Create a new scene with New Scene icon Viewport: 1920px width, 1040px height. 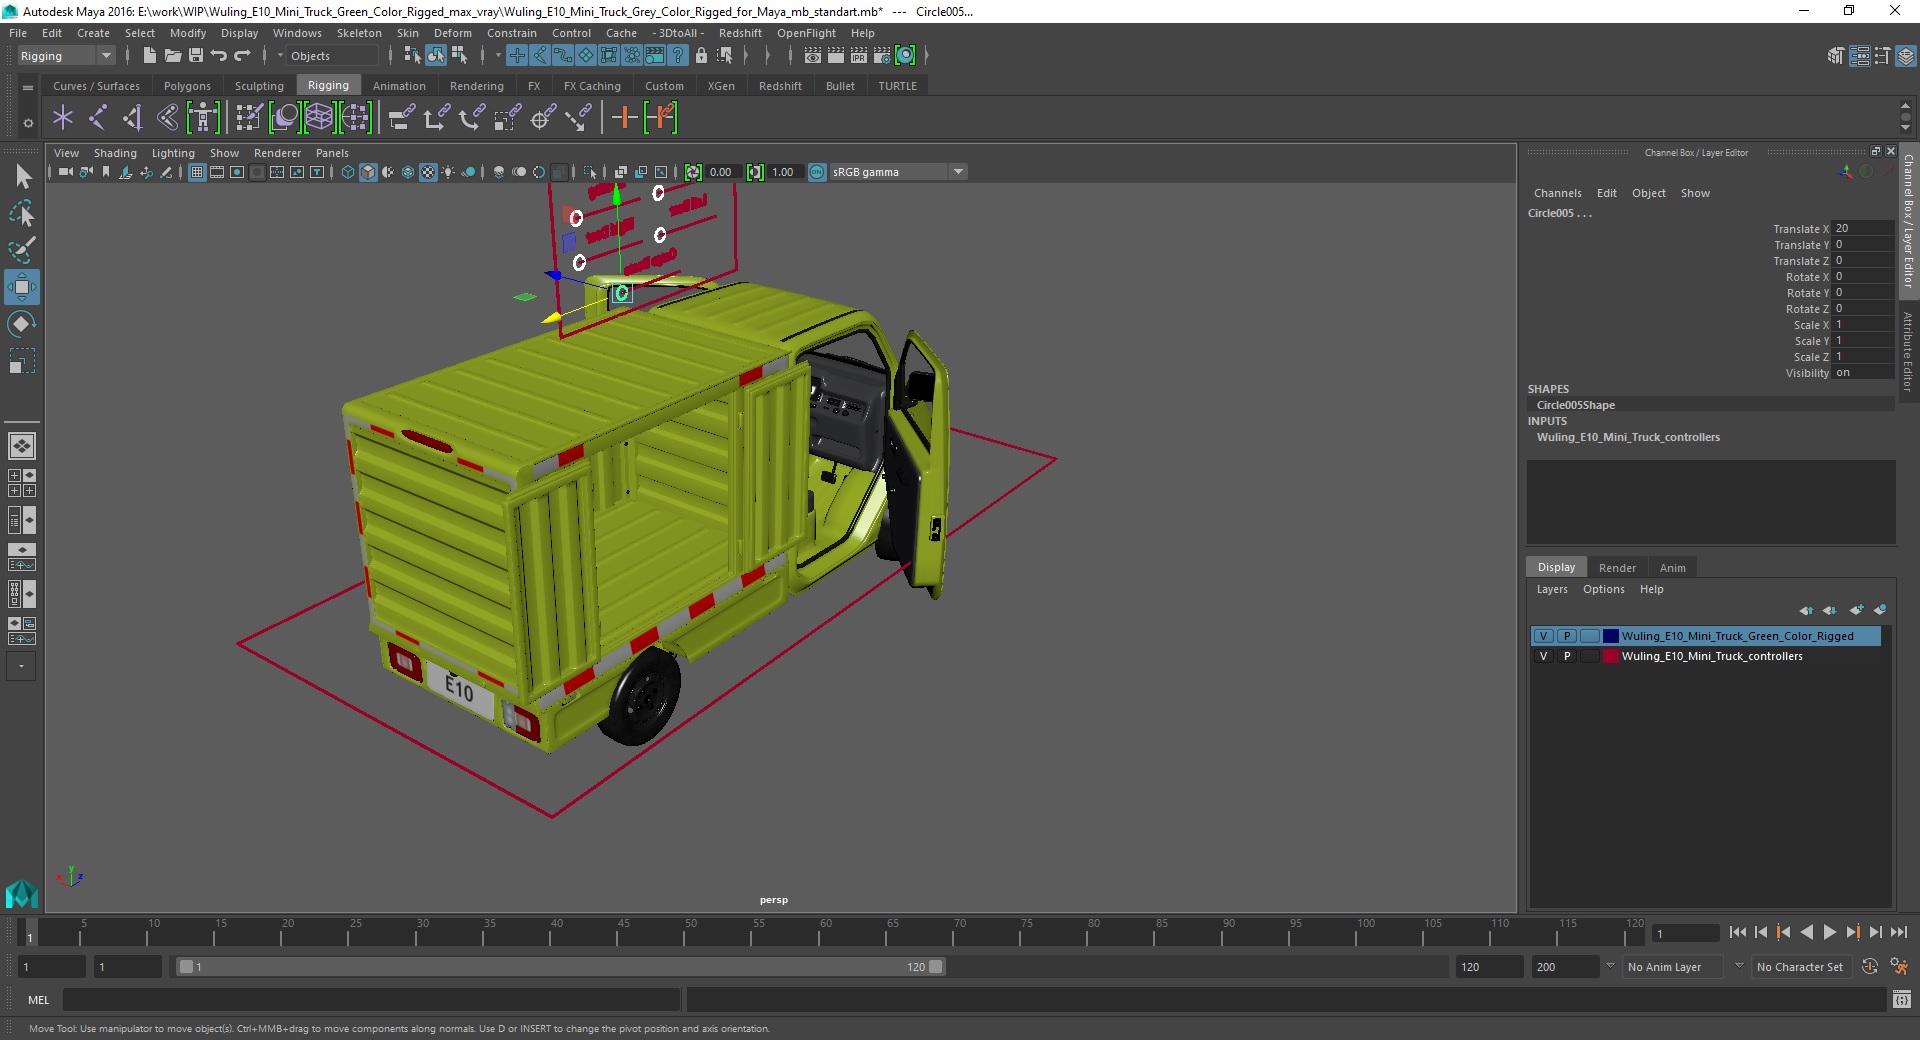pyautogui.click(x=149, y=56)
